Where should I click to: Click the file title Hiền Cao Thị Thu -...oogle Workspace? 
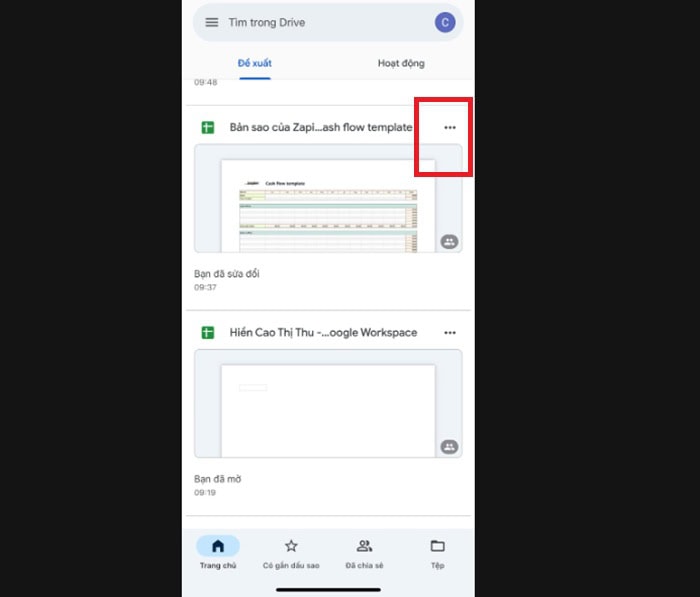(x=323, y=333)
